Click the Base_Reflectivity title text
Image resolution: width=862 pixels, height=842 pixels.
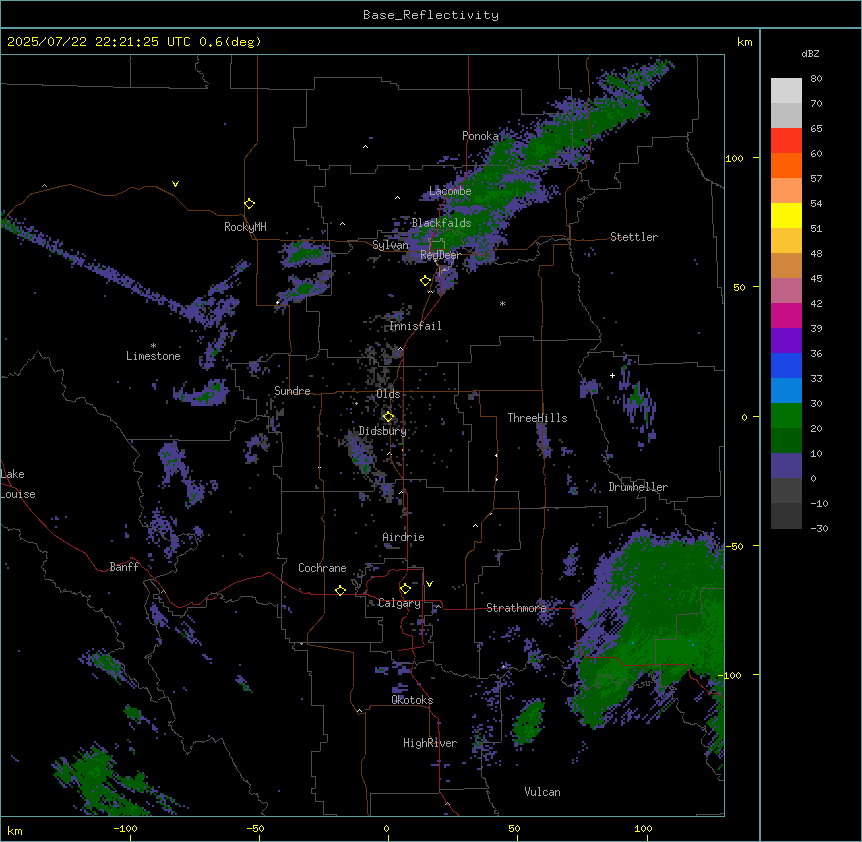[x=431, y=15]
